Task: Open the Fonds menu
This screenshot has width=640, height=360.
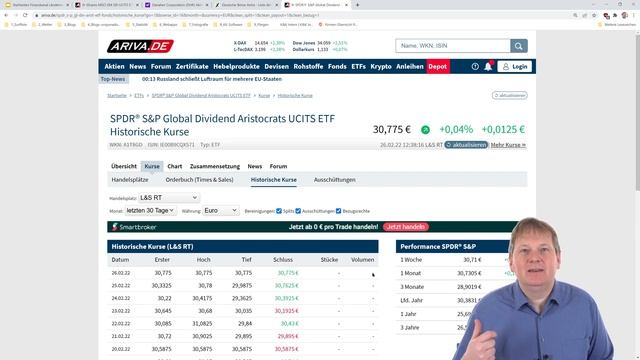Action: pyautogui.click(x=337, y=66)
